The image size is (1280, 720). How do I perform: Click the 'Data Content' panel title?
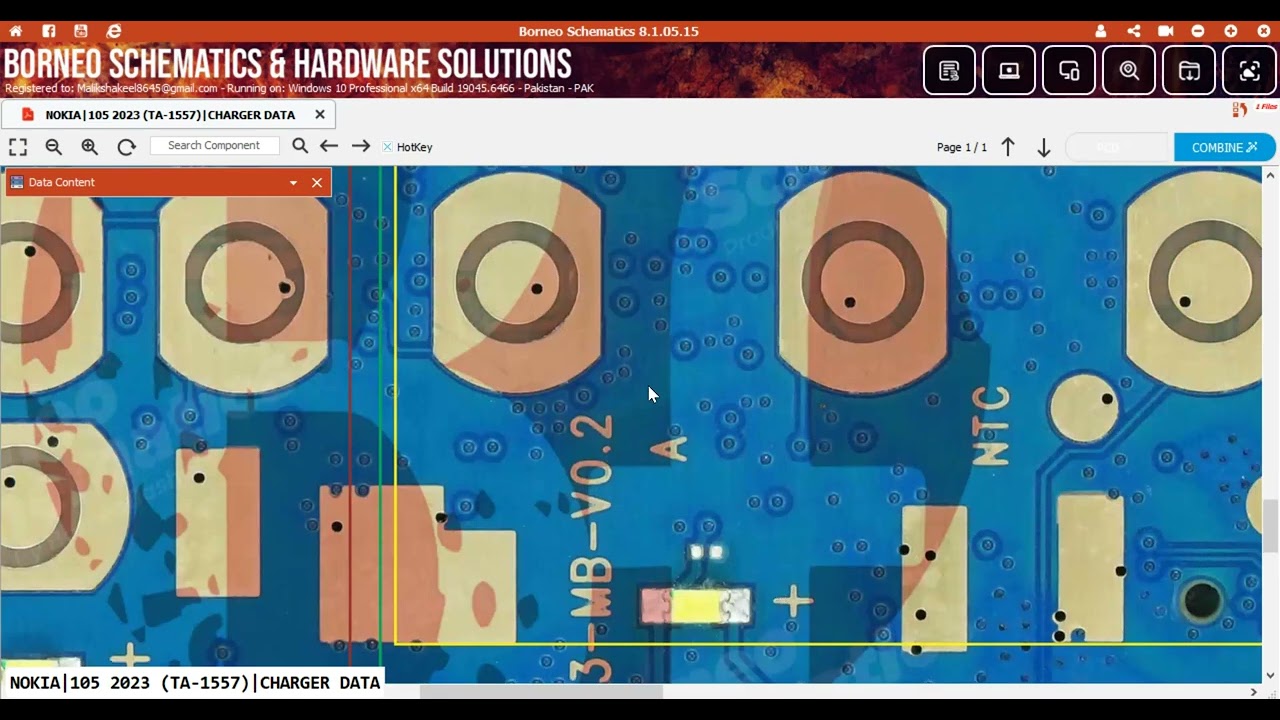[x=62, y=182]
